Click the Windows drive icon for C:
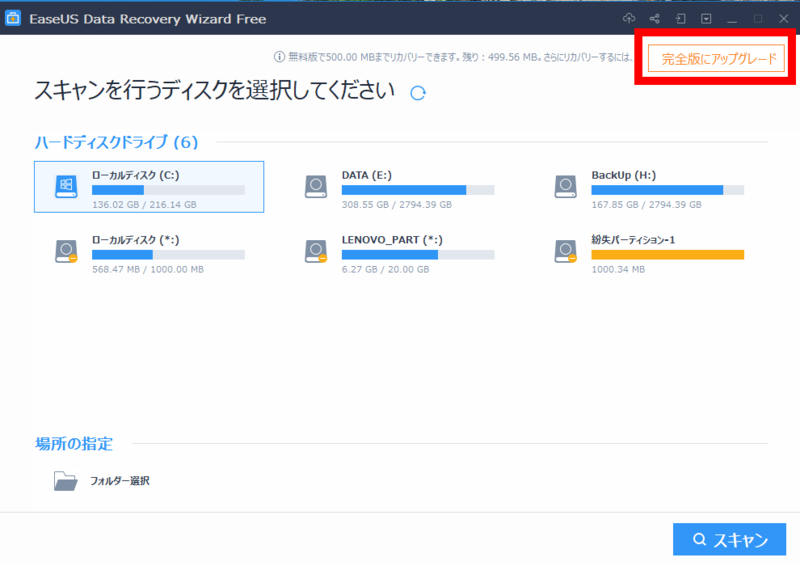The height and width of the screenshot is (566, 800). pos(66,187)
